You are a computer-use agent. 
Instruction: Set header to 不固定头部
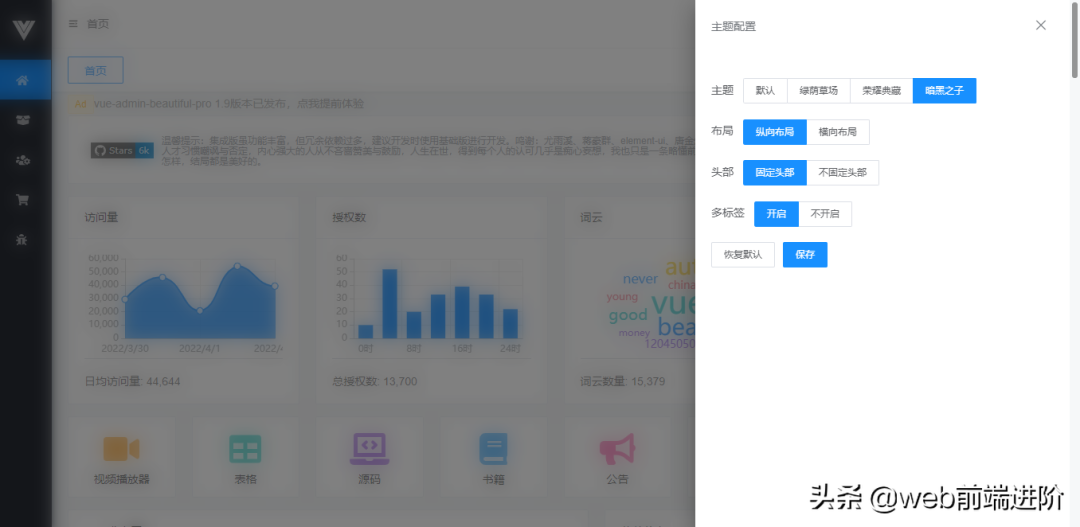coord(842,172)
